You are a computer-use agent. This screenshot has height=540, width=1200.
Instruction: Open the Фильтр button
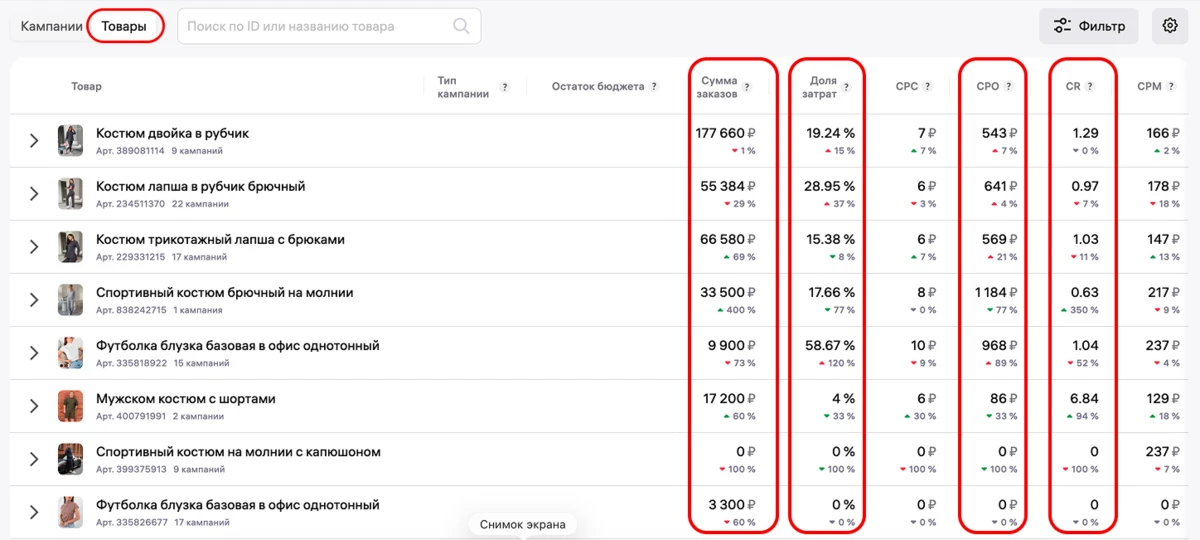(x=1089, y=26)
